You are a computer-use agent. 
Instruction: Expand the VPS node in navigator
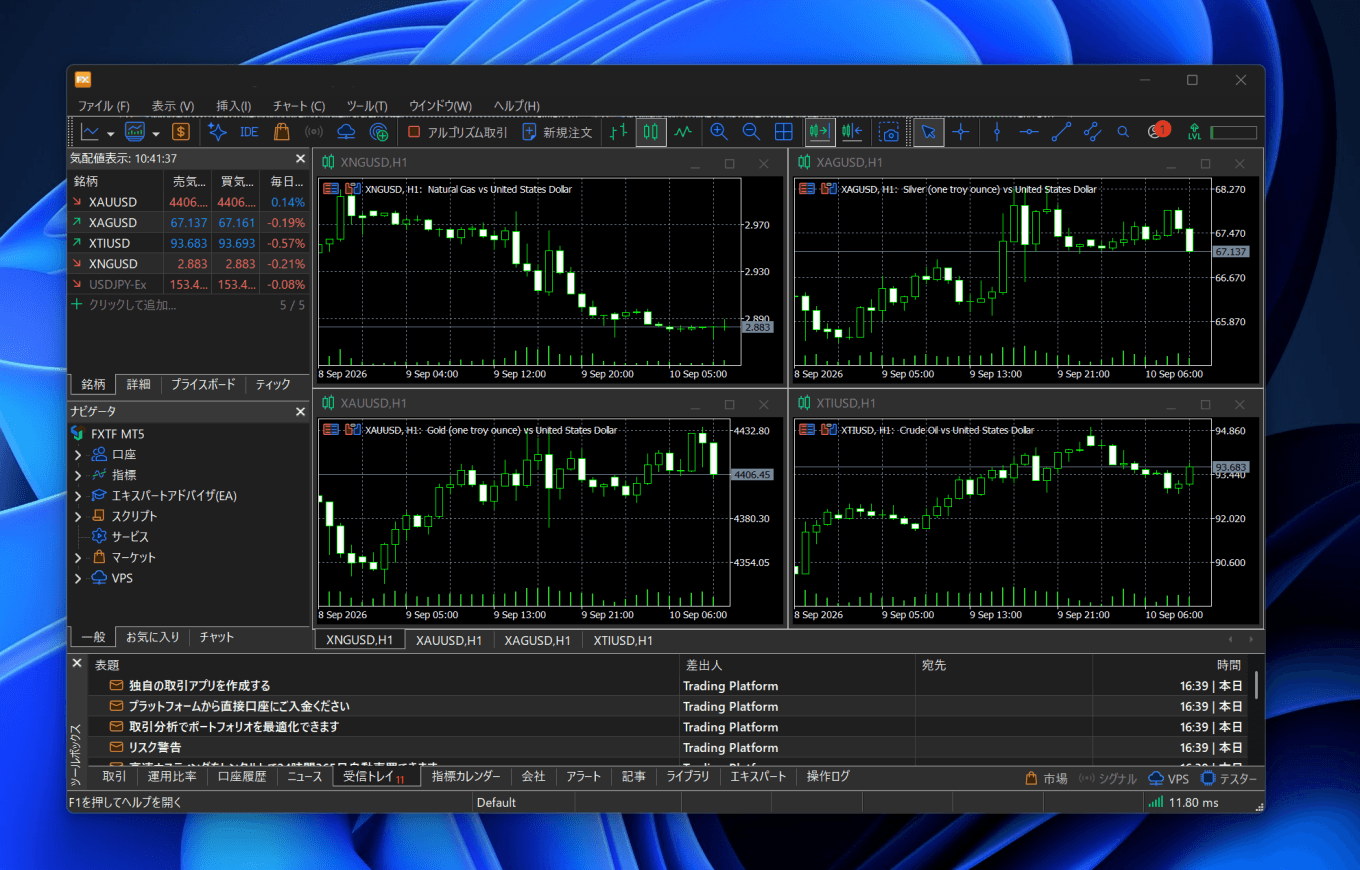coord(78,578)
